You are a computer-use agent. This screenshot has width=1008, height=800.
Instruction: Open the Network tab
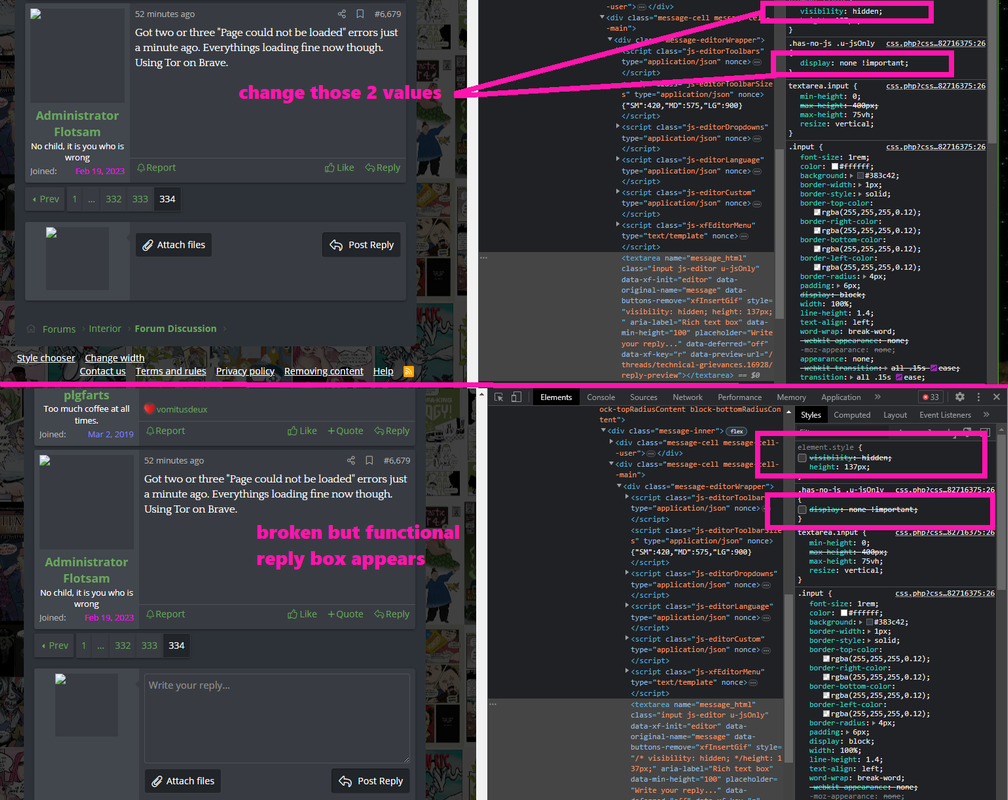[687, 397]
